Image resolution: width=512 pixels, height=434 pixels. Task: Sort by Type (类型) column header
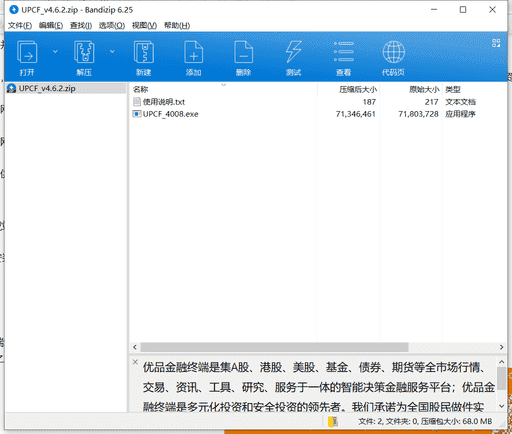click(x=453, y=89)
